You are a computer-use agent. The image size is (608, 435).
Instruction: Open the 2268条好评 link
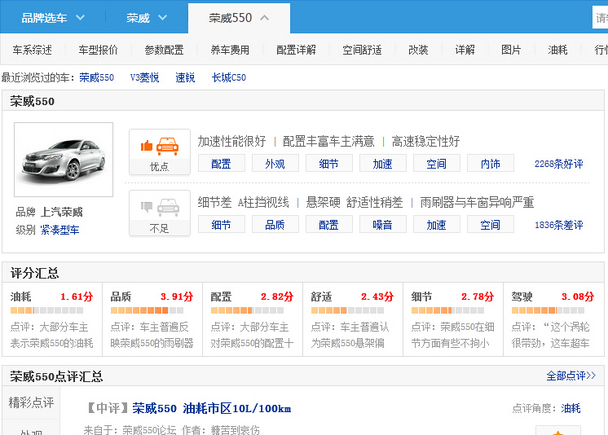(558, 163)
